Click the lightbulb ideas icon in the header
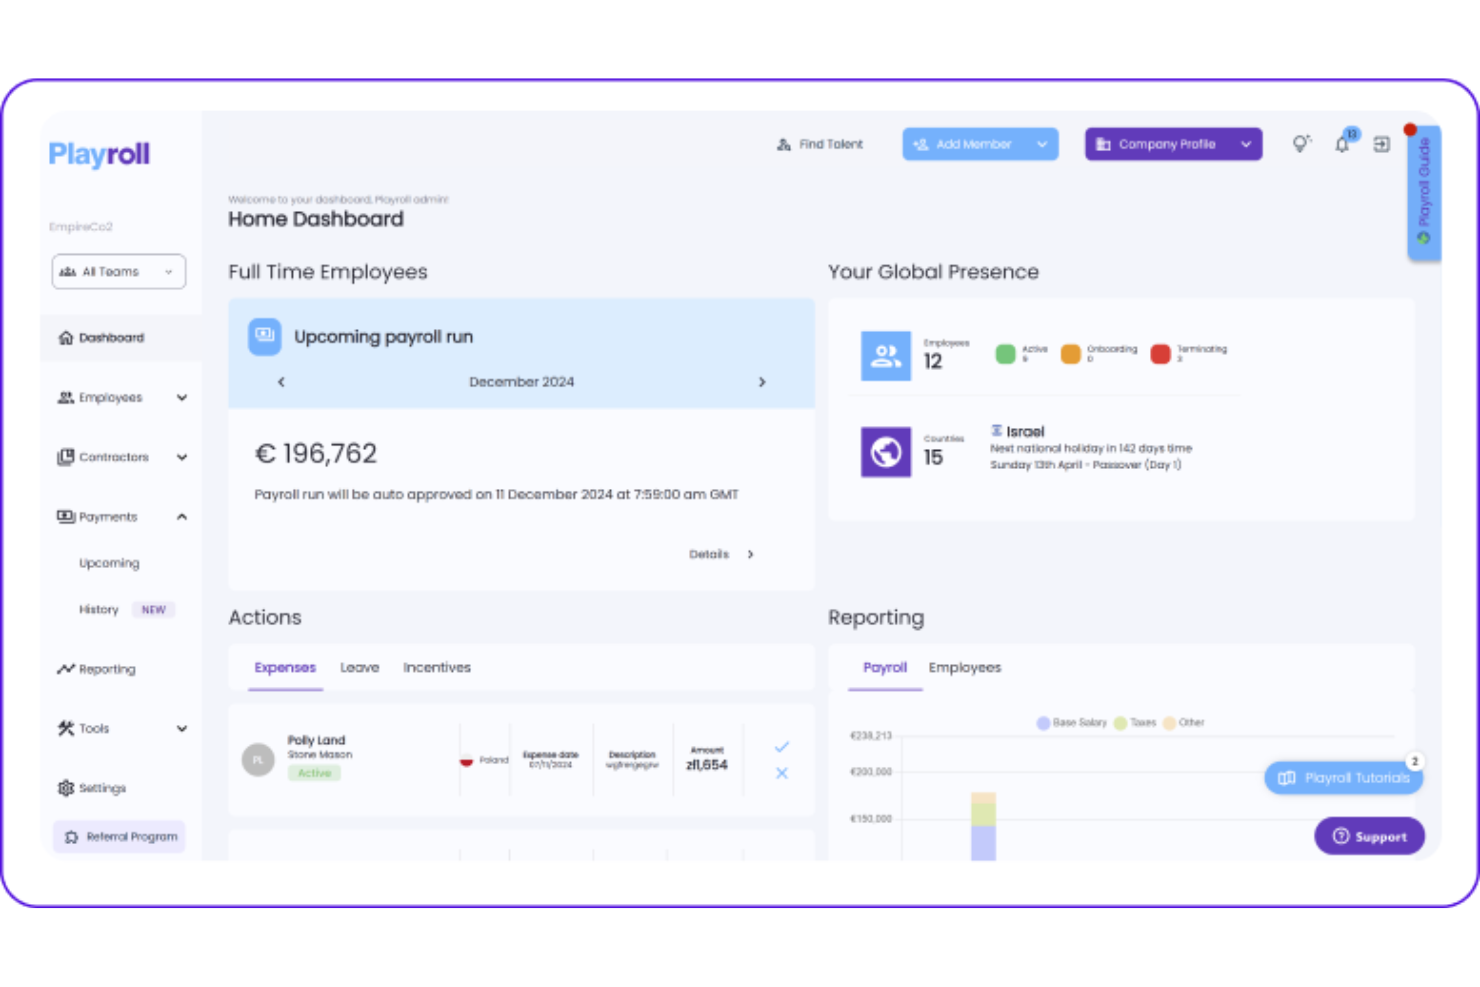Screen dimensions: 1480x987 pyautogui.click(x=1301, y=144)
